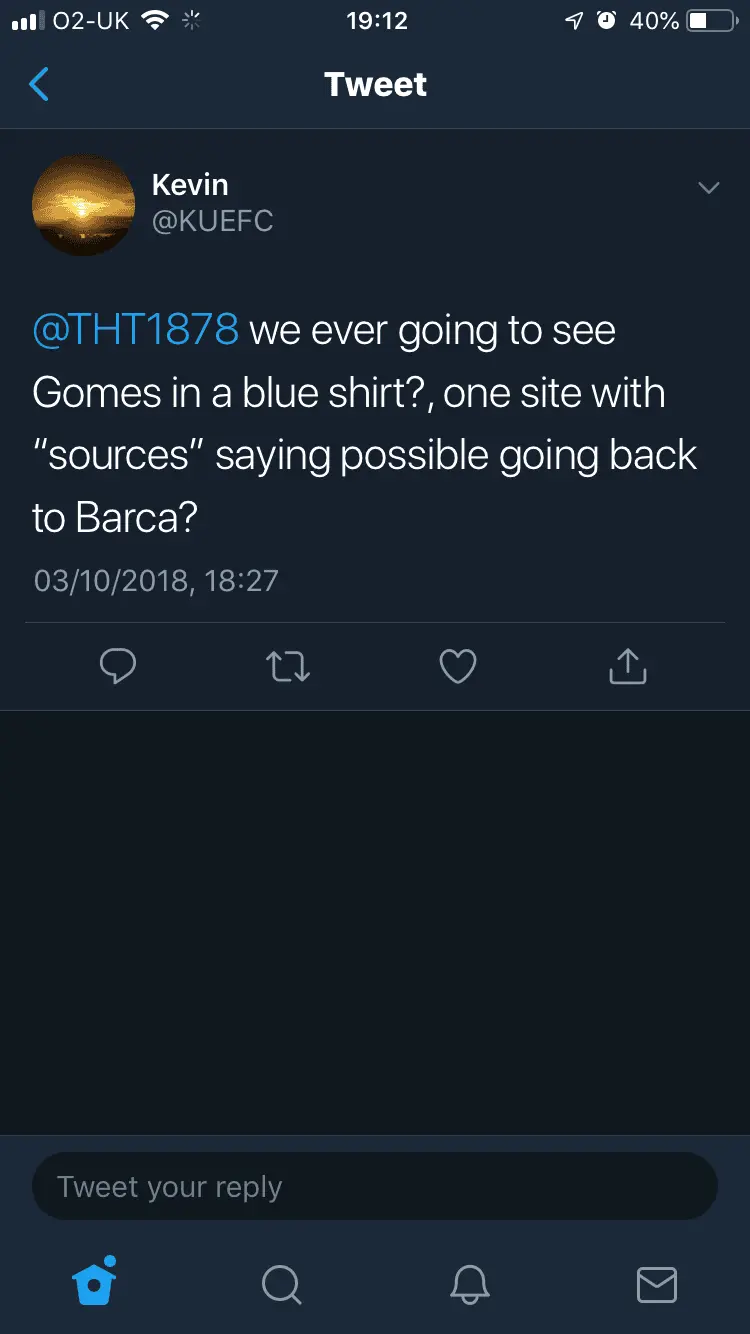
Task: Tap the Wi-Fi icon in status bar
Action: (155, 21)
